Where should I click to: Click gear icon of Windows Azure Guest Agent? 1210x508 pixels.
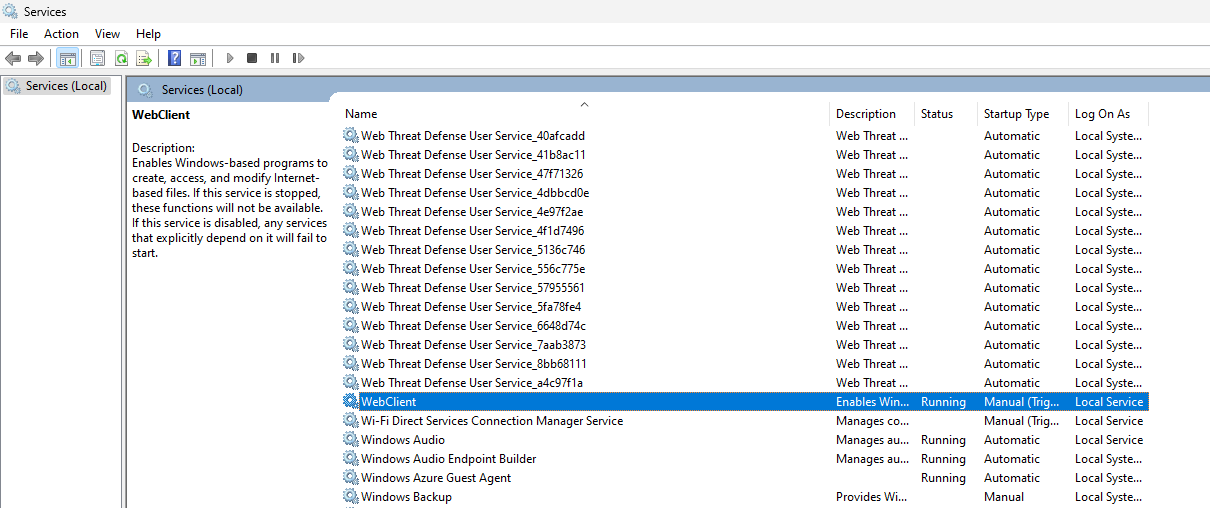tap(350, 478)
